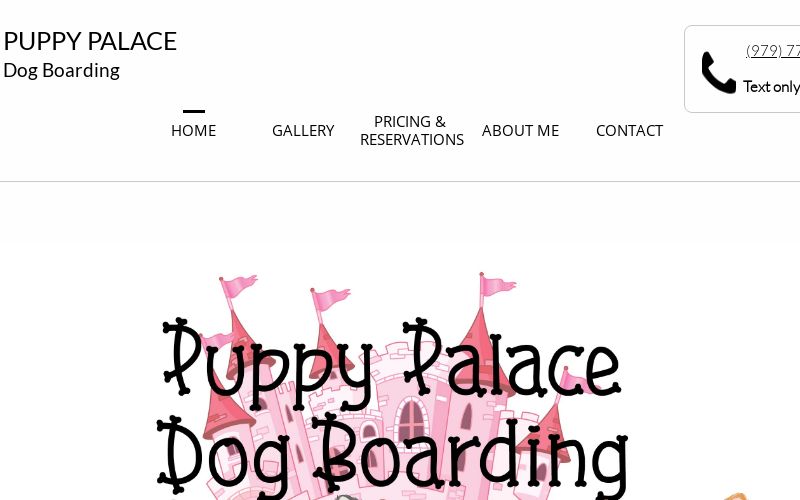Click the black phone handset icon
The height and width of the screenshot is (500, 800).
click(718, 72)
